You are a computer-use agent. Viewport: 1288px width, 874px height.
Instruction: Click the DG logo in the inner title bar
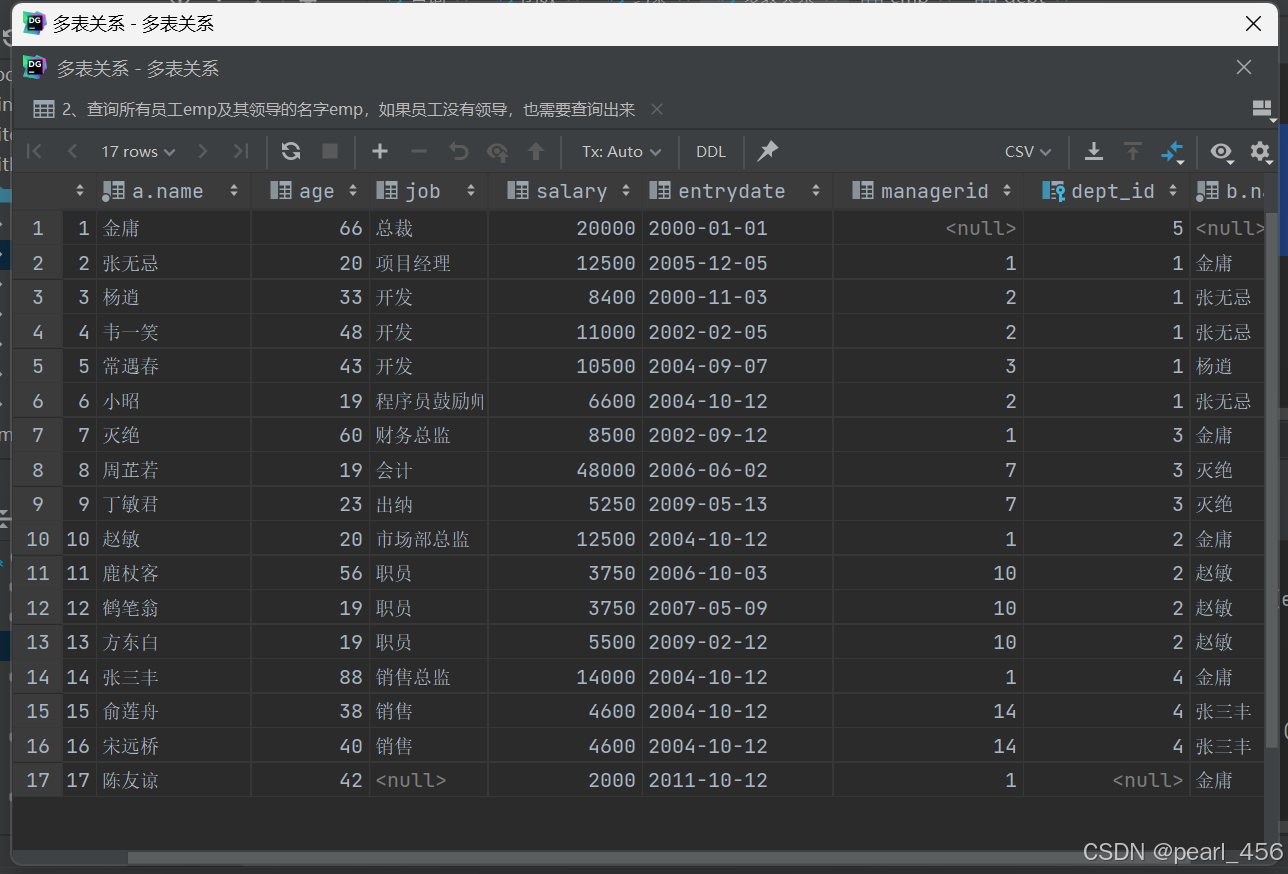pos(35,68)
